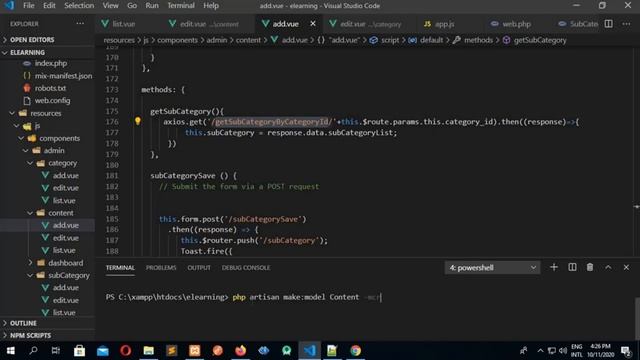Screen dimensions: 640x360
Task: Open Task View on the taskbar
Action: pyautogui.click(x=56, y=351)
